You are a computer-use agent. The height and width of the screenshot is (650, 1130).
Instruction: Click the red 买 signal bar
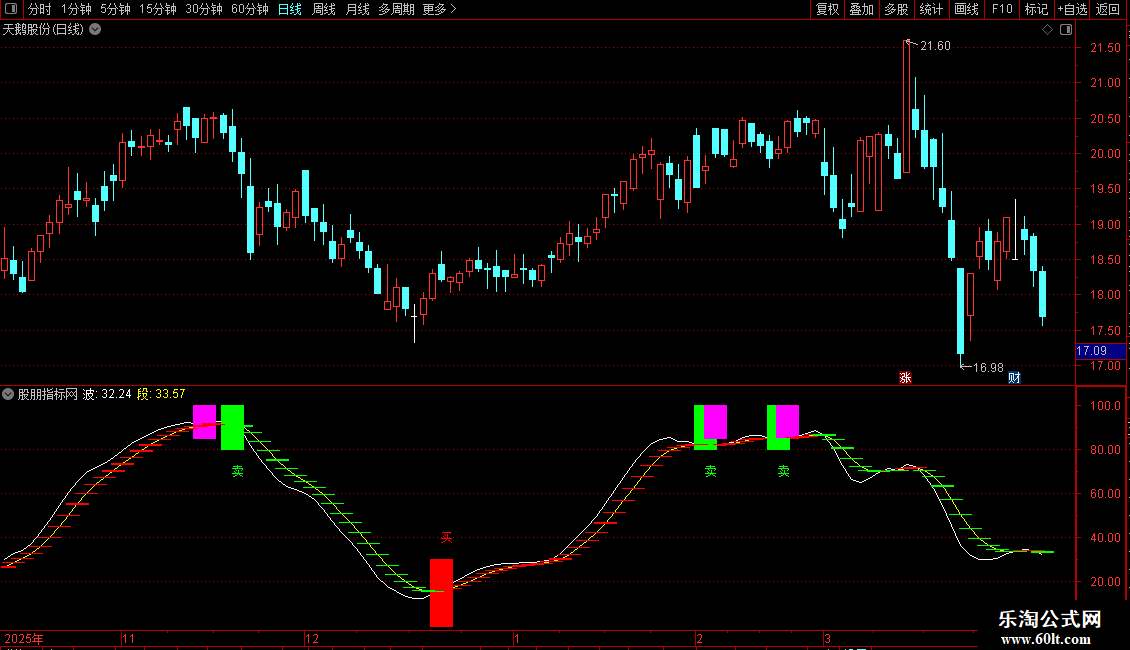coord(442,592)
